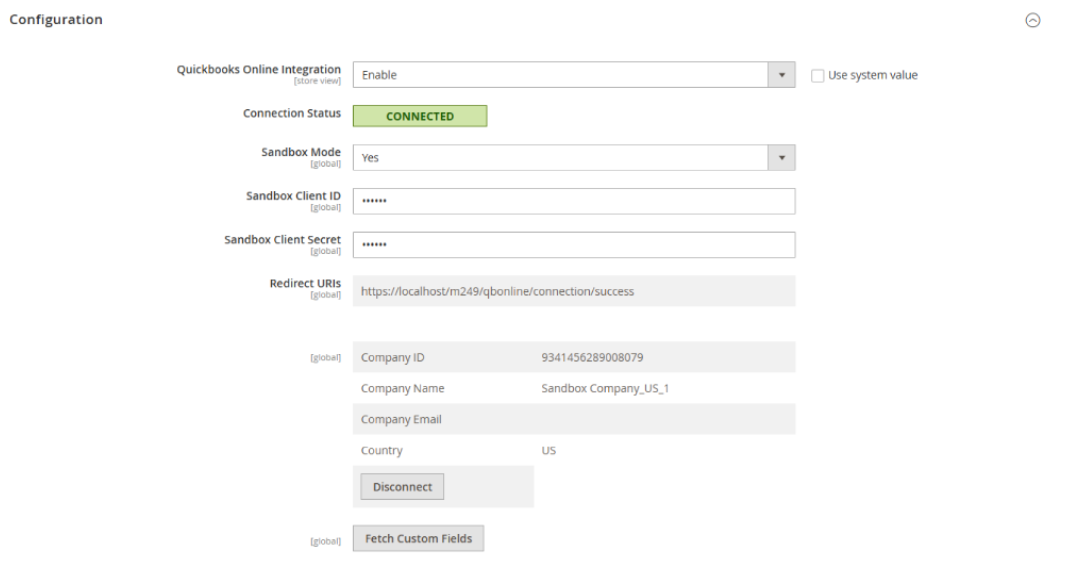Click the Quickbooks Online Integration label

click(x=258, y=70)
